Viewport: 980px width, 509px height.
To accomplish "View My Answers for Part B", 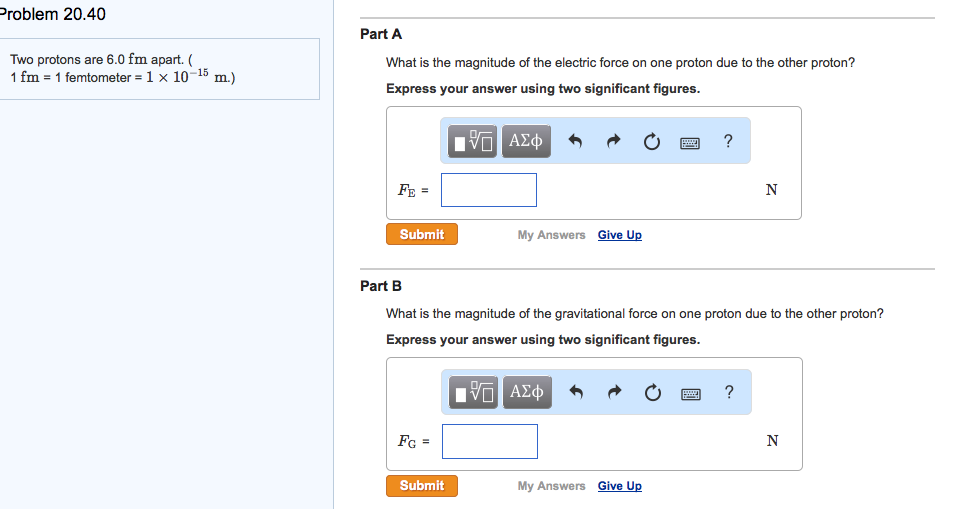I will coord(551,486).
